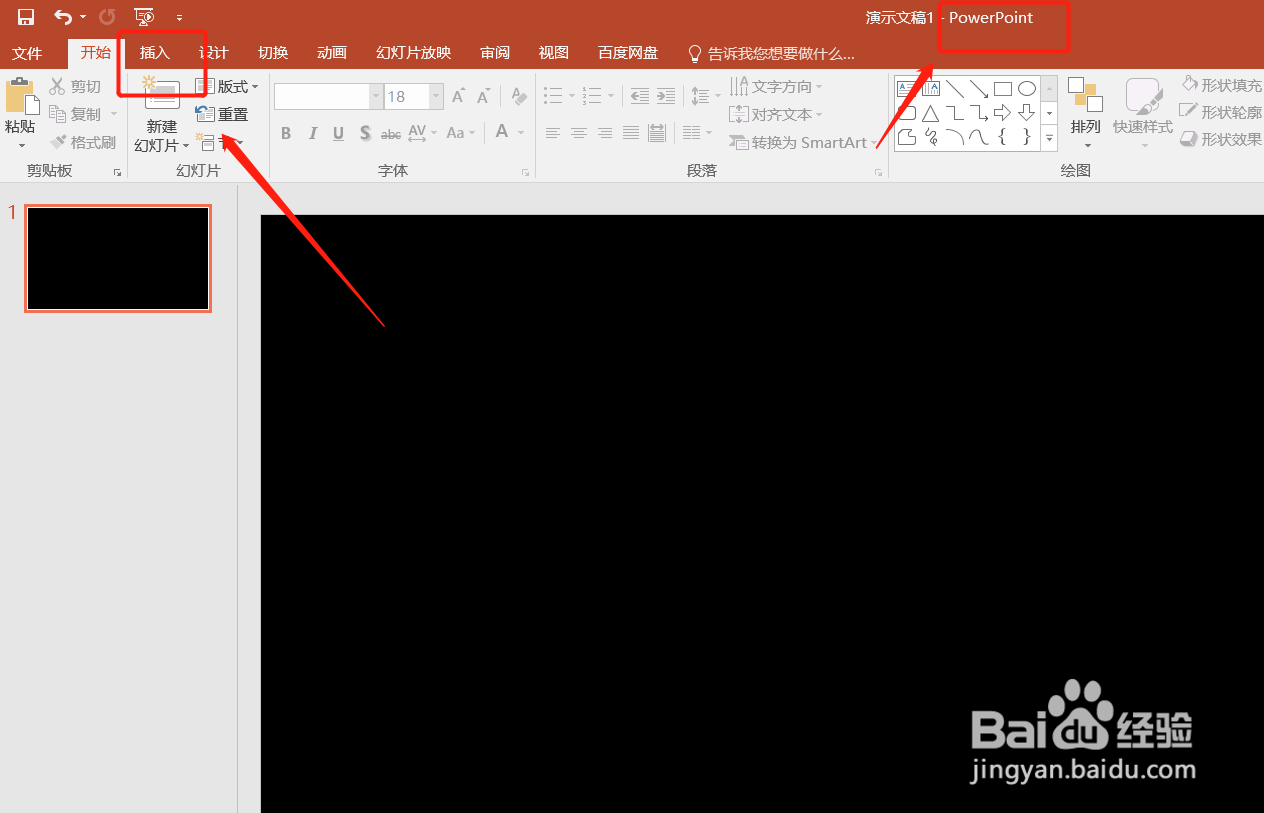Toggle text Shadow formatting

point(365,133)
